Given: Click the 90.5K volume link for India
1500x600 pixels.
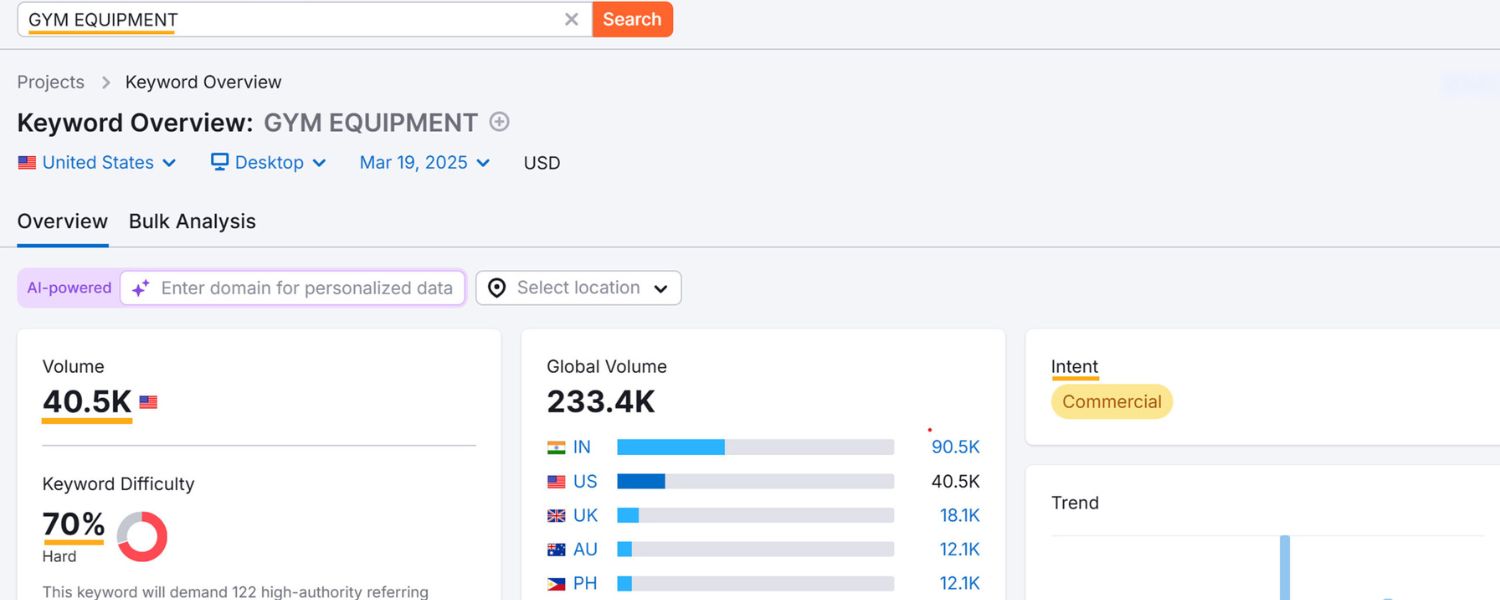Looking at the screenshot, I should (x=955, y=447).
